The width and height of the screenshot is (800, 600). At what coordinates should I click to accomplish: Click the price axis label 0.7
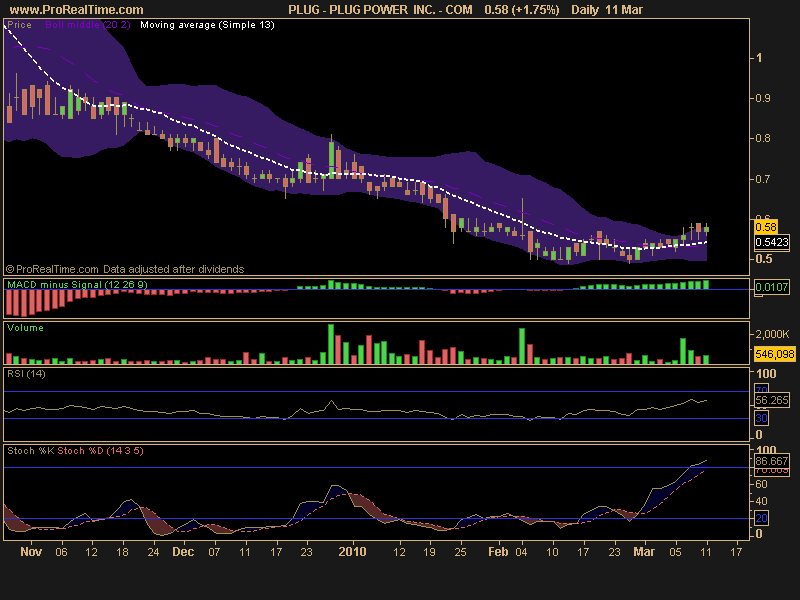pos(763,179)
